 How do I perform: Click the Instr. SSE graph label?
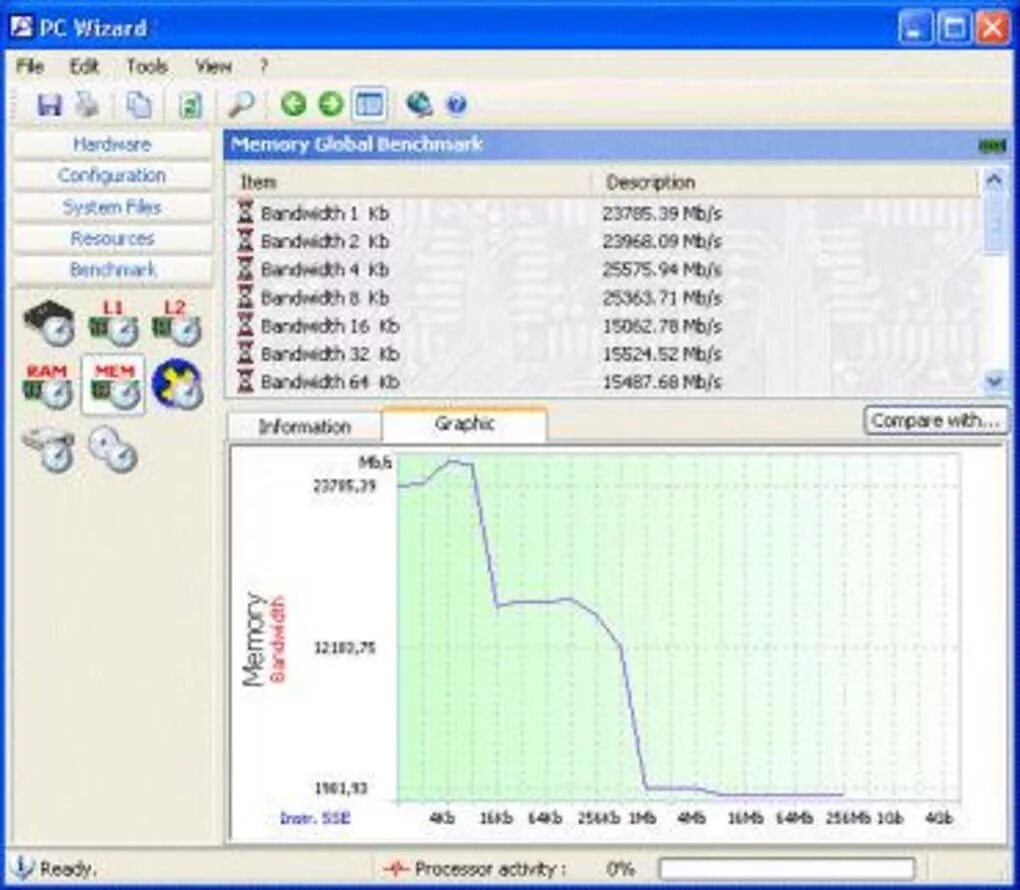click(x=315, y=818)
